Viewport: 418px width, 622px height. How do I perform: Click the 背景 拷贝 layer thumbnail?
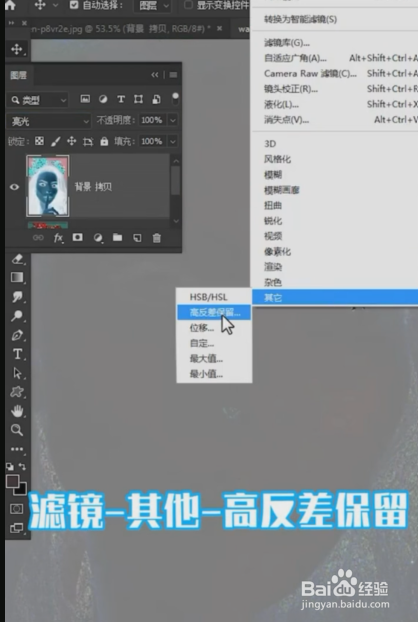coord(48,186)
